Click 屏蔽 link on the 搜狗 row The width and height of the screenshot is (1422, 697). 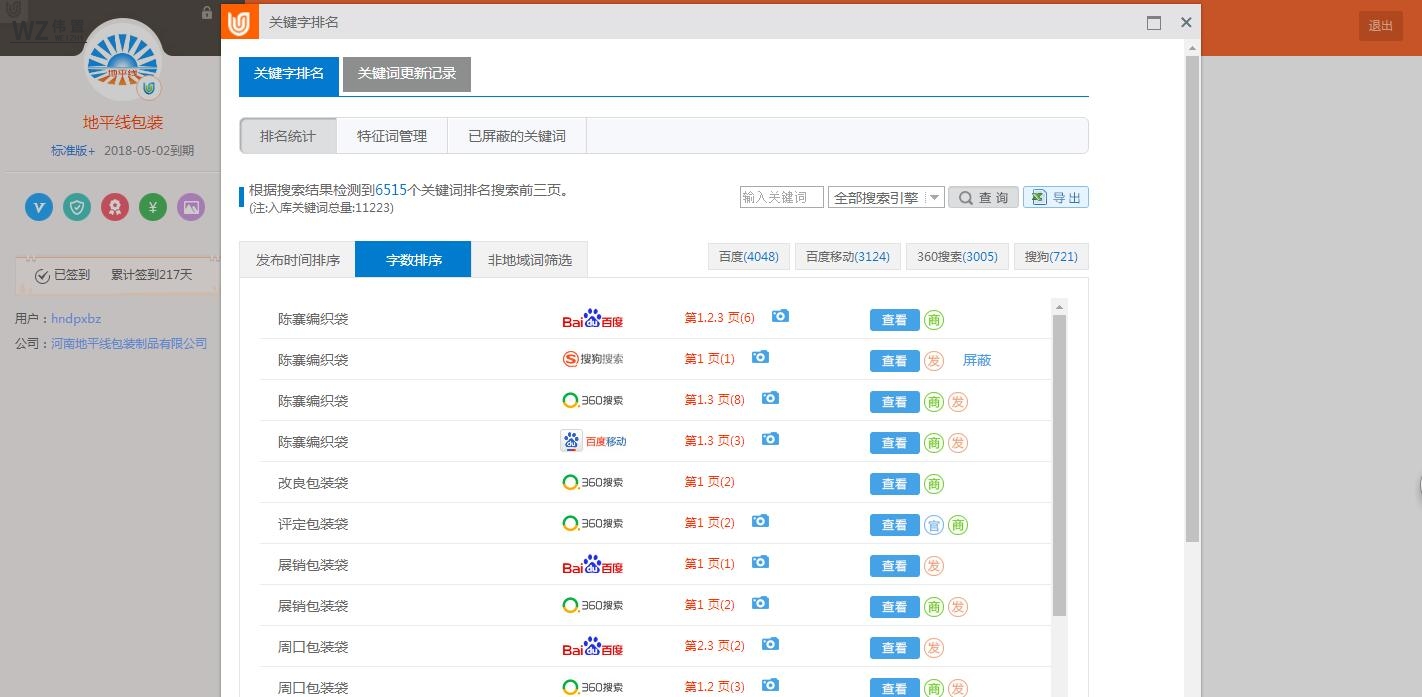pos(976,360)
